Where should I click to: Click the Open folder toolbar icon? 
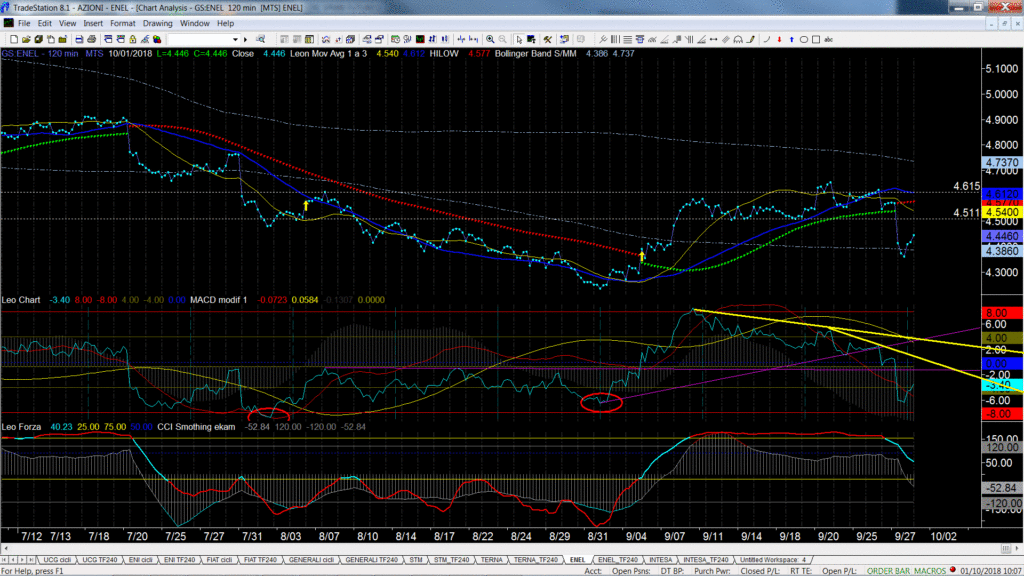[26, 40]
